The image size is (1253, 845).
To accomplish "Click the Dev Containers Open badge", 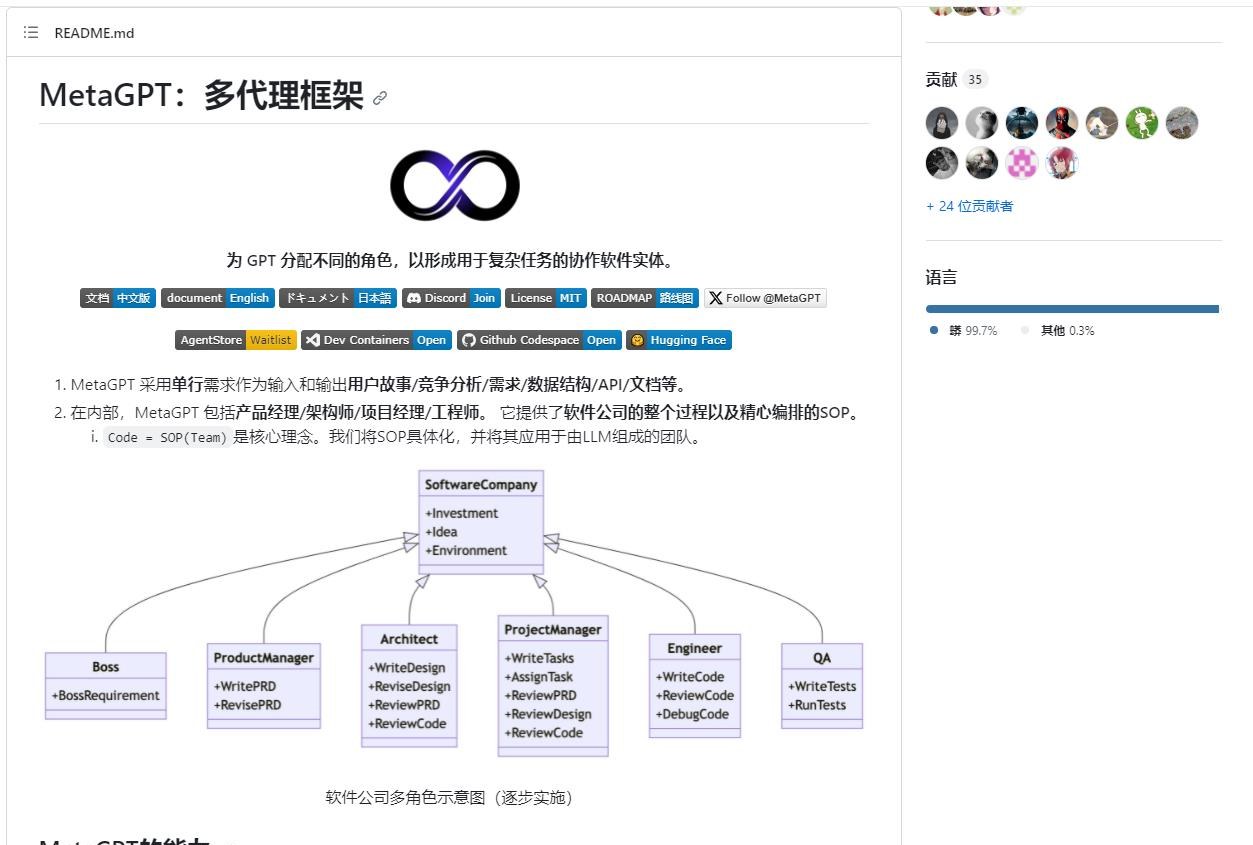I will 376,340.
